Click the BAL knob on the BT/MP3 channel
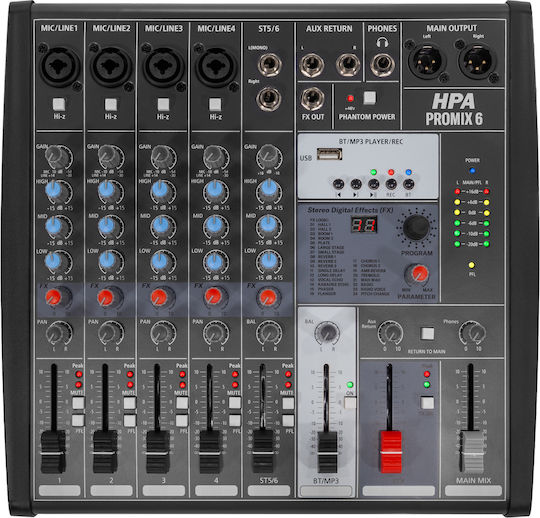Screen dimensions: 540x518 coord(327,333)
